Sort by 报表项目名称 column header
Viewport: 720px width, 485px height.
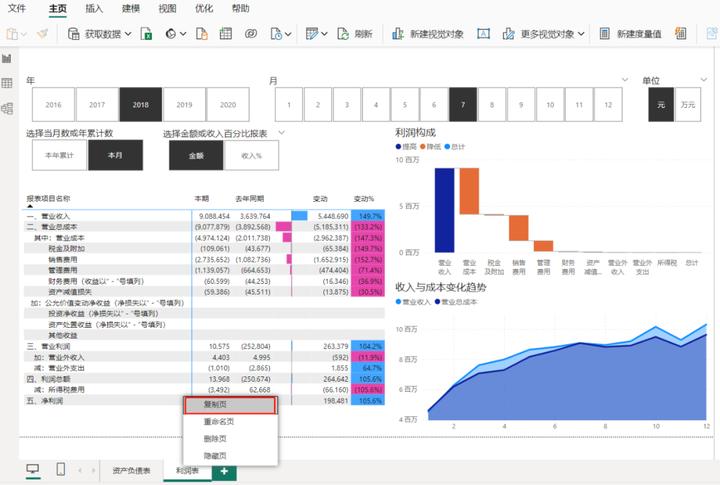[x=48, y=198]
